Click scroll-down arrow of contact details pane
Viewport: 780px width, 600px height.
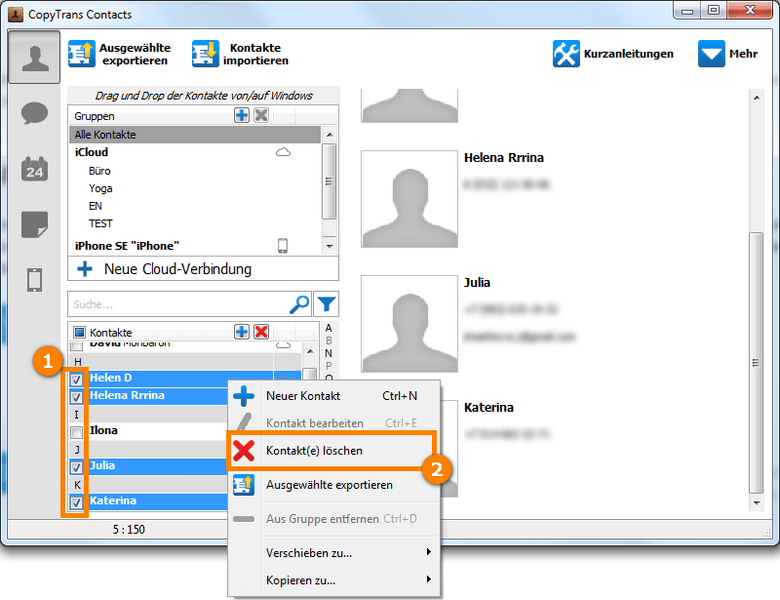tap(757, 503)
